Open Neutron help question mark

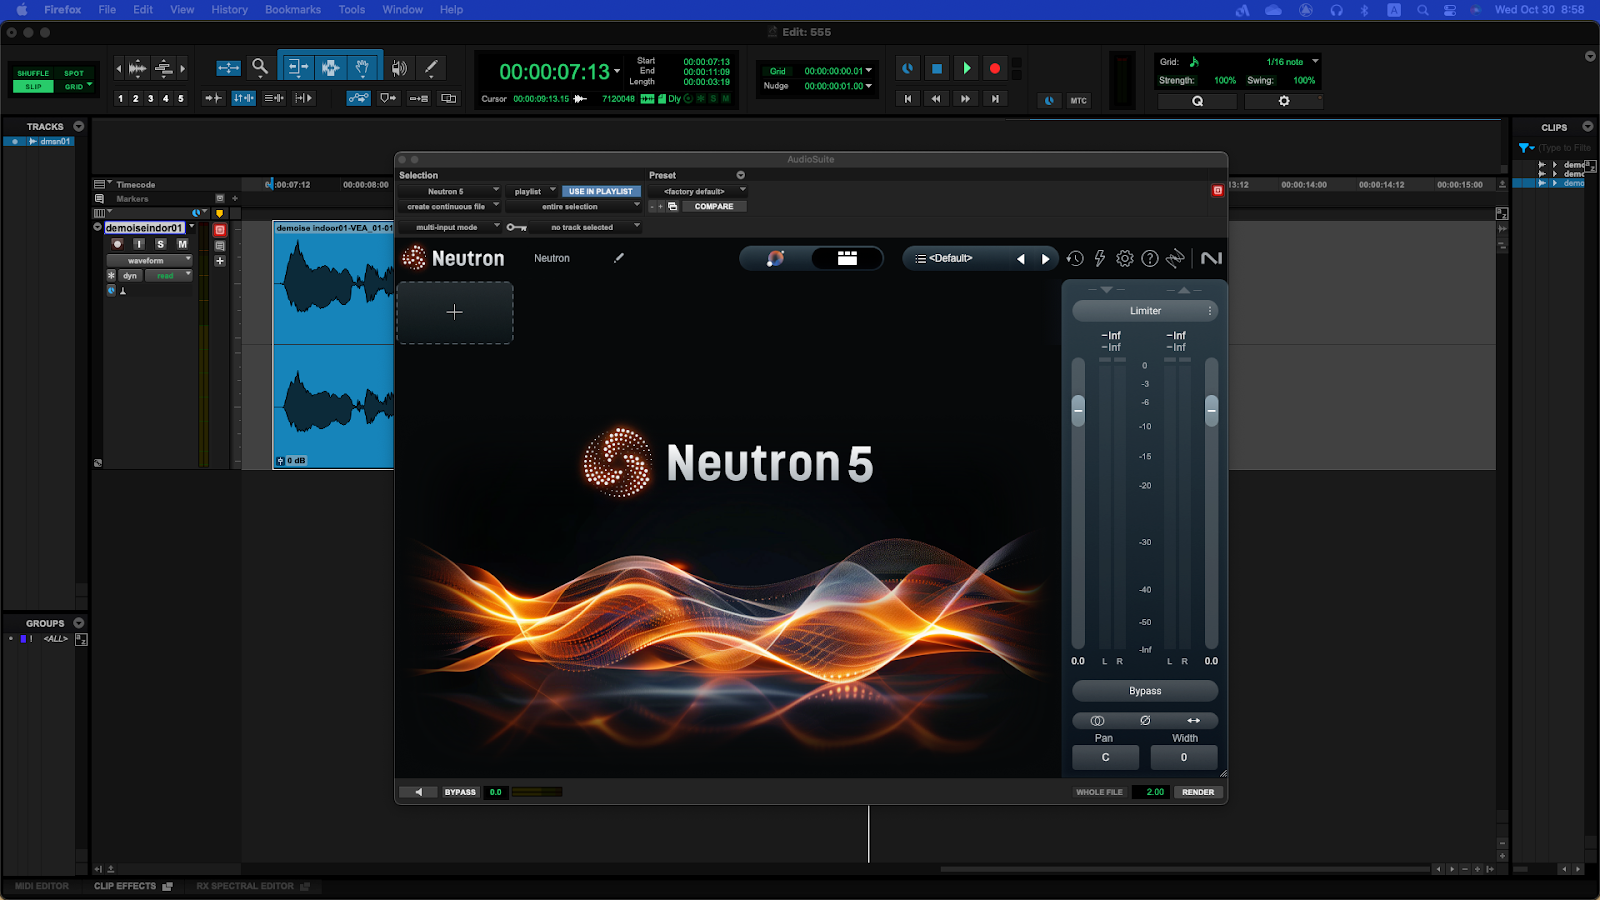tap(1150, 259)
